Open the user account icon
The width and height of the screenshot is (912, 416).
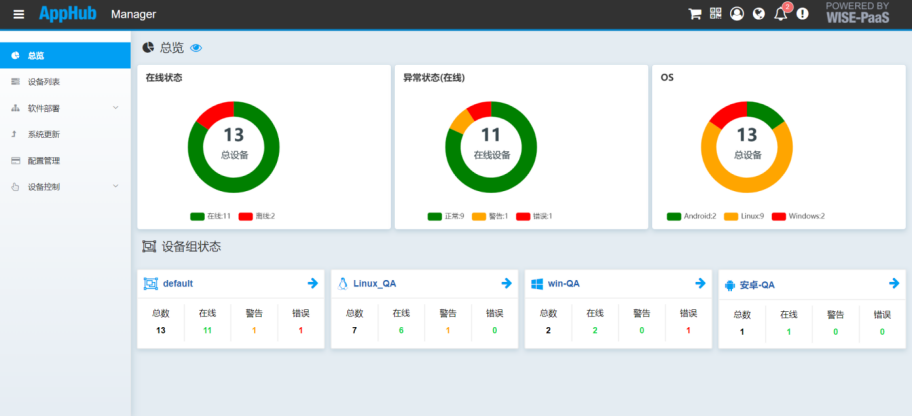pos(737,13)
